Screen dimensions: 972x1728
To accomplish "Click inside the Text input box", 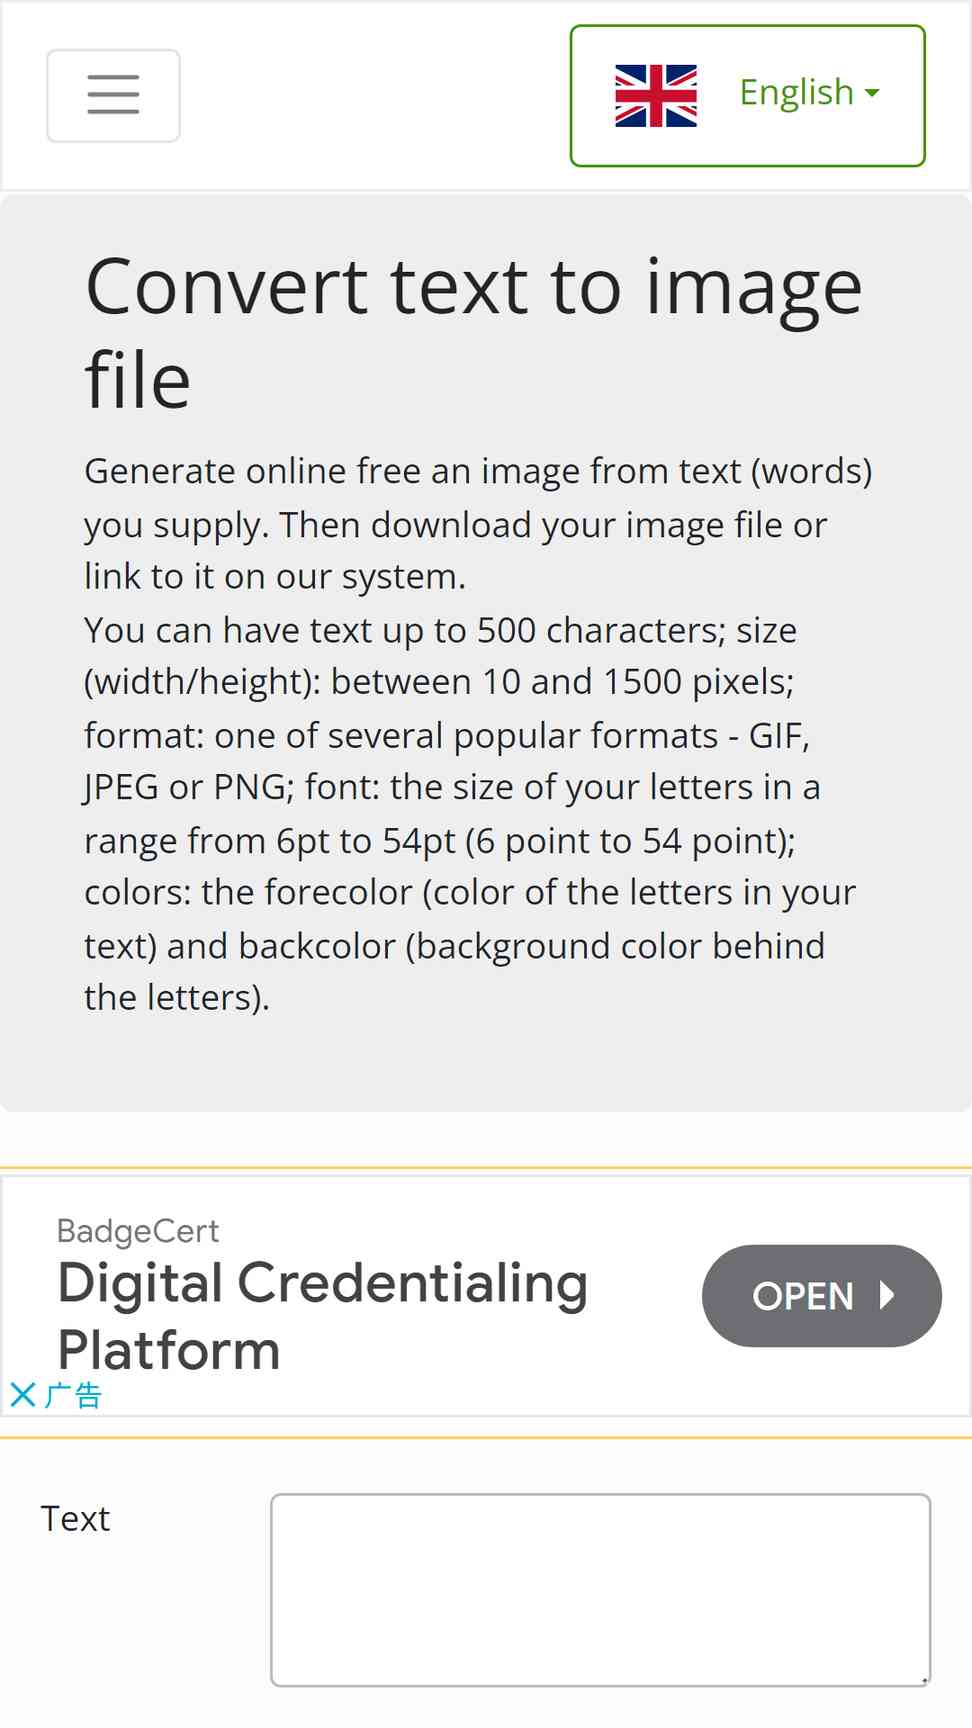I will click(600, 1590).
